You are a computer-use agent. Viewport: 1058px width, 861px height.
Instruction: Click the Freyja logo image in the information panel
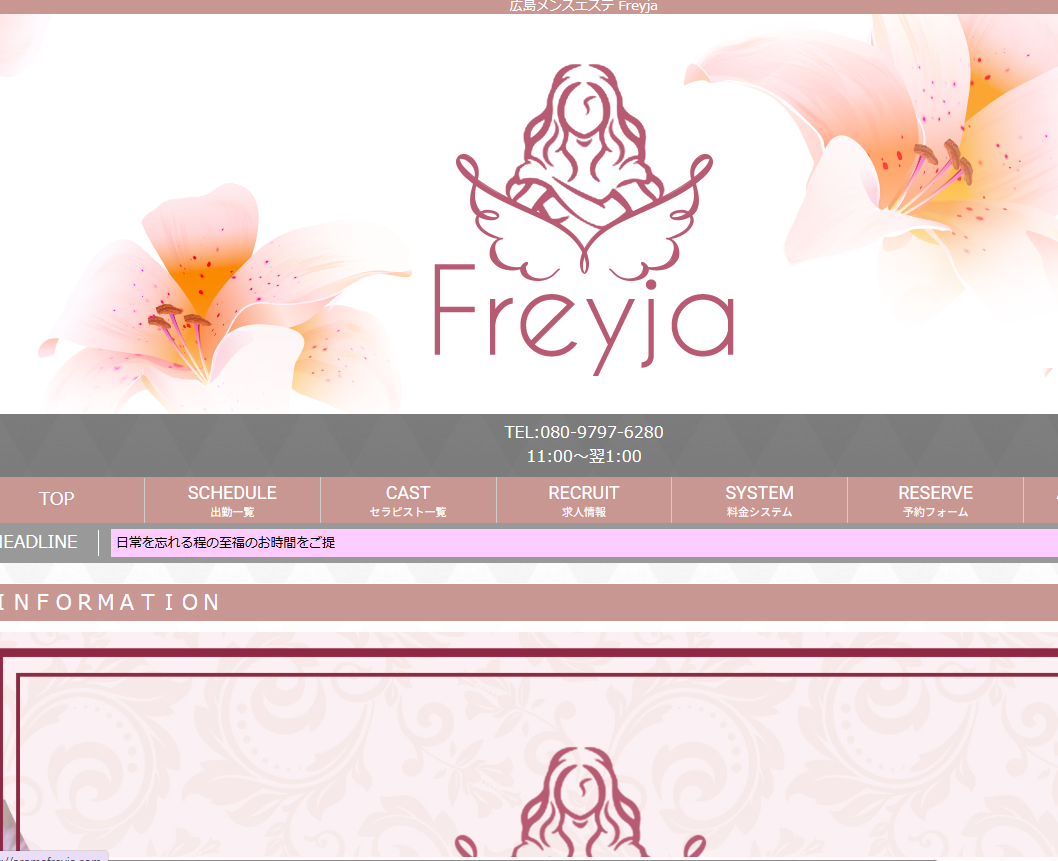[581, 803]
